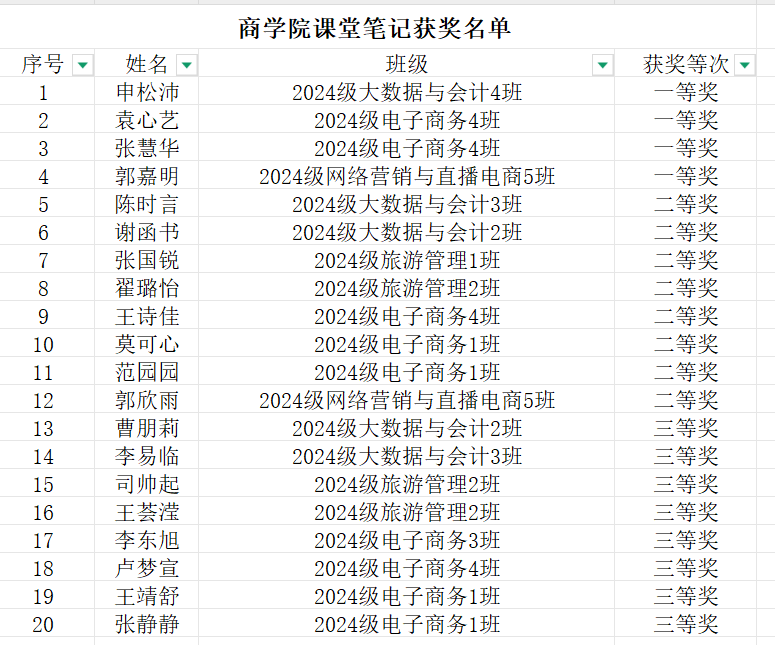
Task: Open the 序号 column filter dropdown
Action: (x=83, y=65)
